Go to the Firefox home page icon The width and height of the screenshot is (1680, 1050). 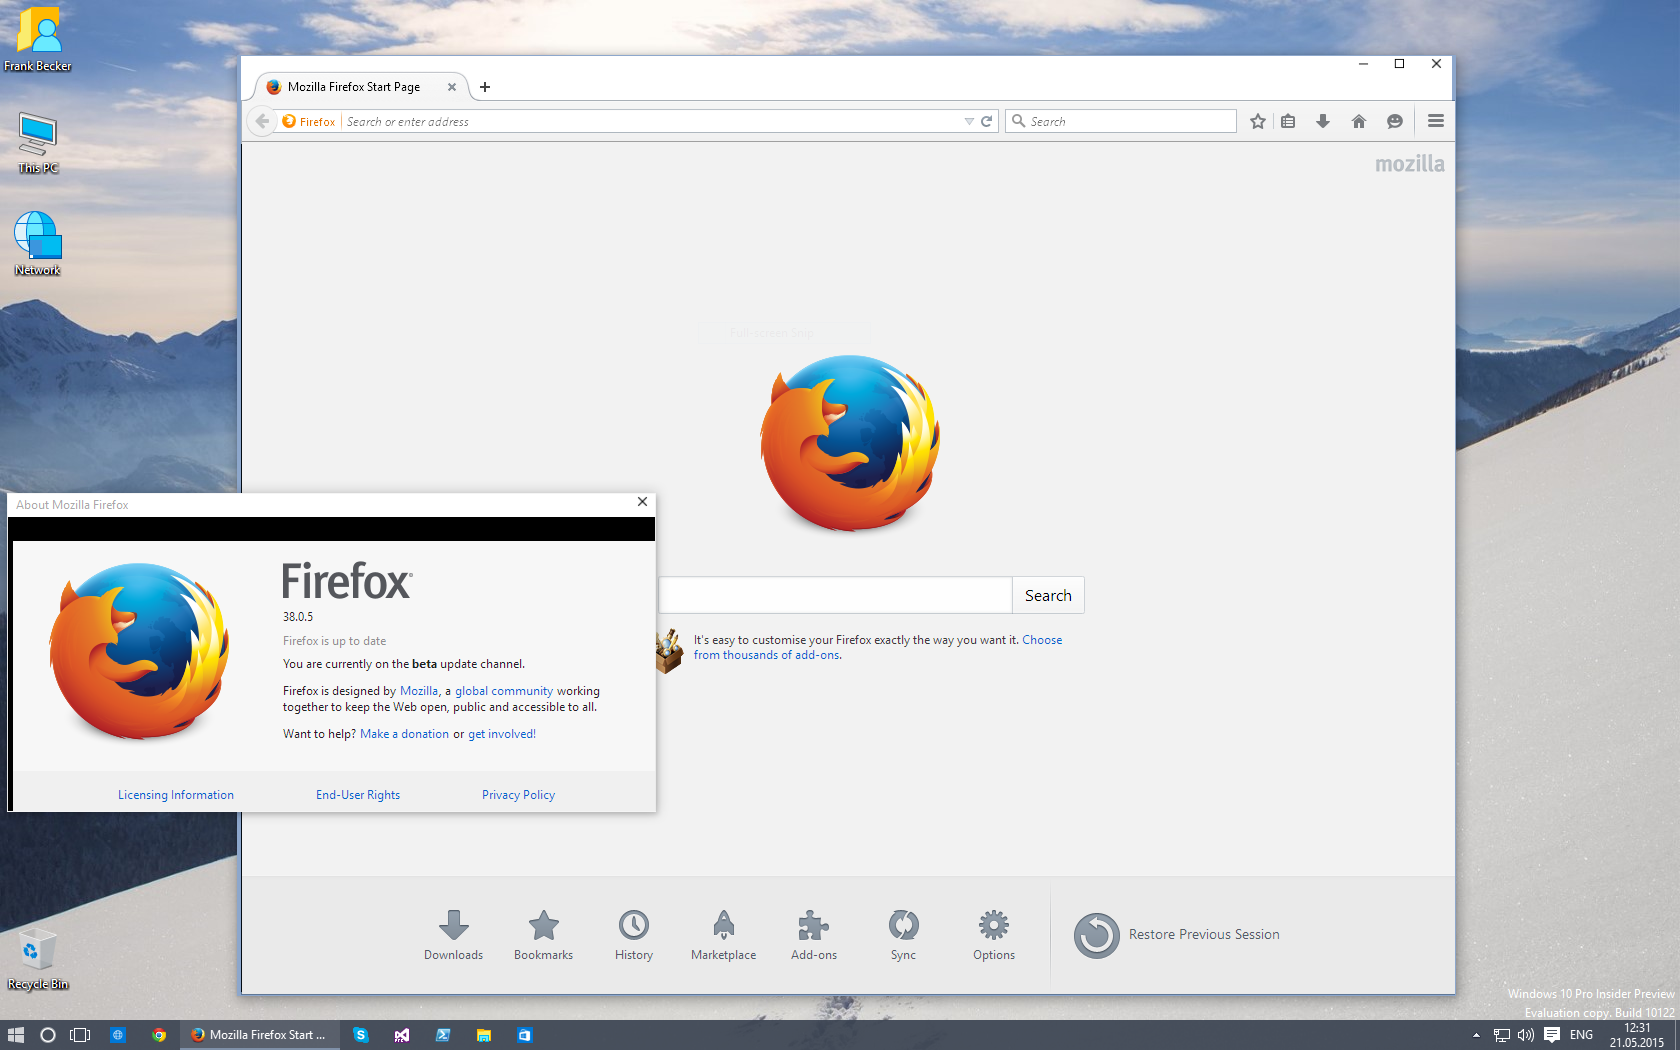[x=1358, y=121]
